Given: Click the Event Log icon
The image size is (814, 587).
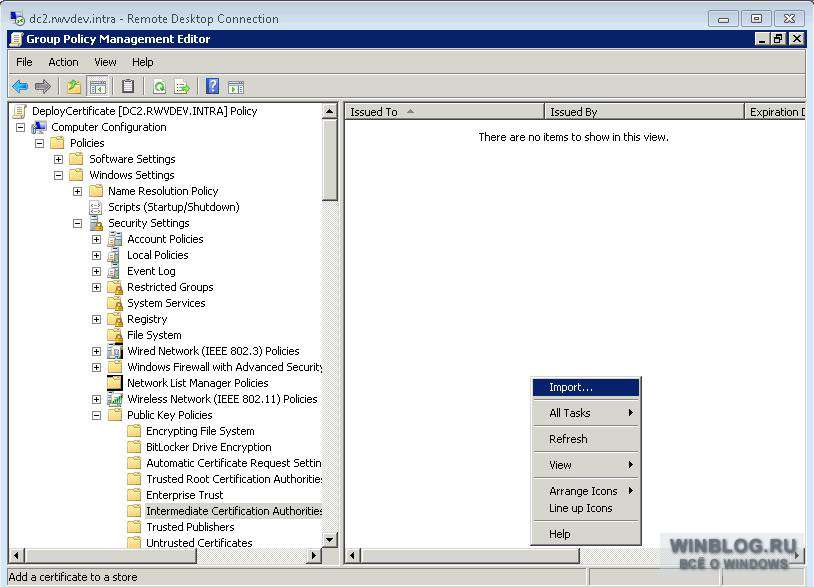Looking at the screenshot, I should click(115, 271).
